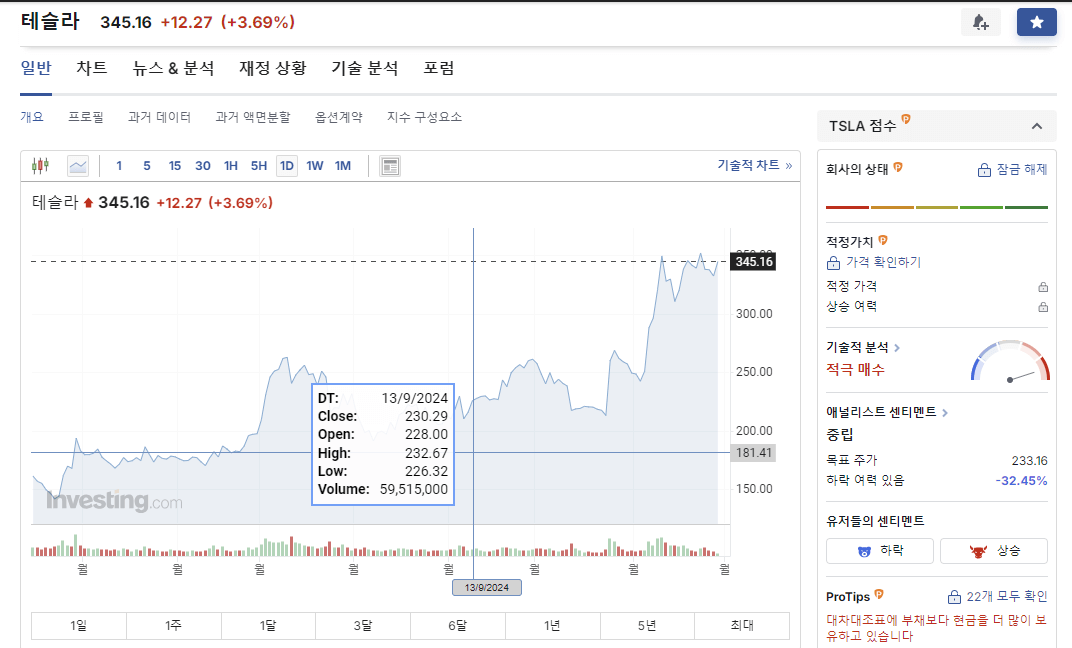
Task: Click the bull icon on 상승 button
Action: click(x=981, y=550)
